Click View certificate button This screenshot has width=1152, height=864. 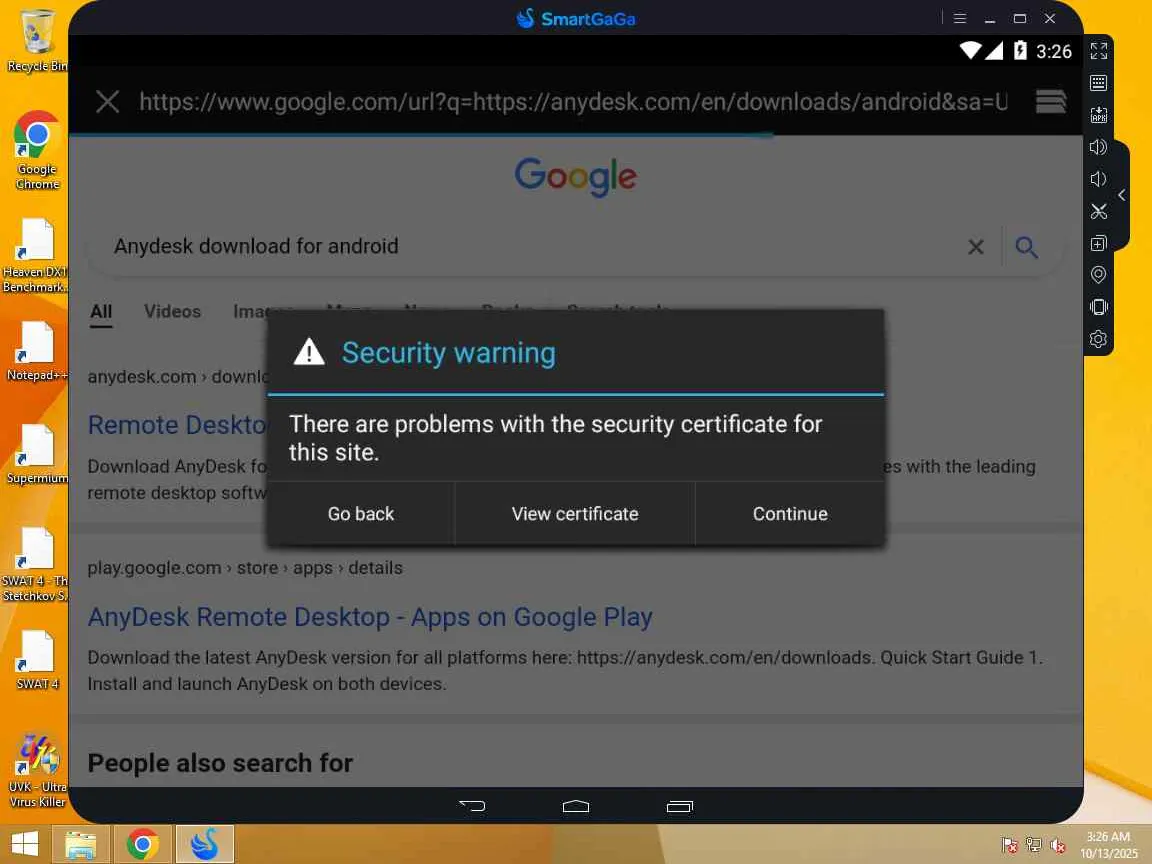pos(575,514)
